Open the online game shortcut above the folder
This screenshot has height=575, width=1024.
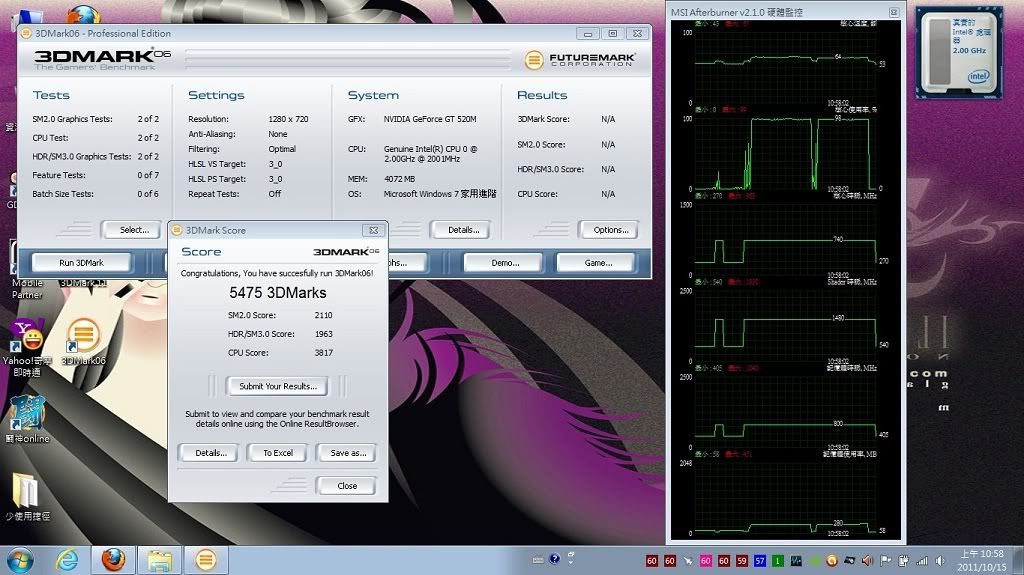click(x=26, y=415)
